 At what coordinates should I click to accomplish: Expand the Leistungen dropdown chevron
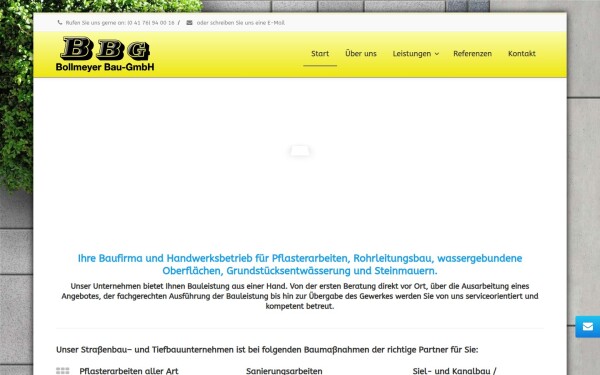[437, 54]
